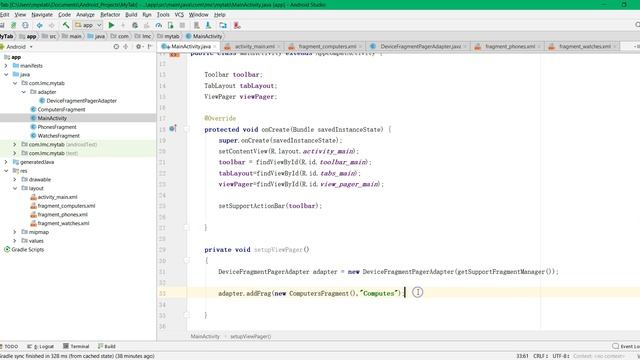Click the Navigate Forward arrow icon
The width and height of the screenshot is (640, 360).
pos(51,25)
